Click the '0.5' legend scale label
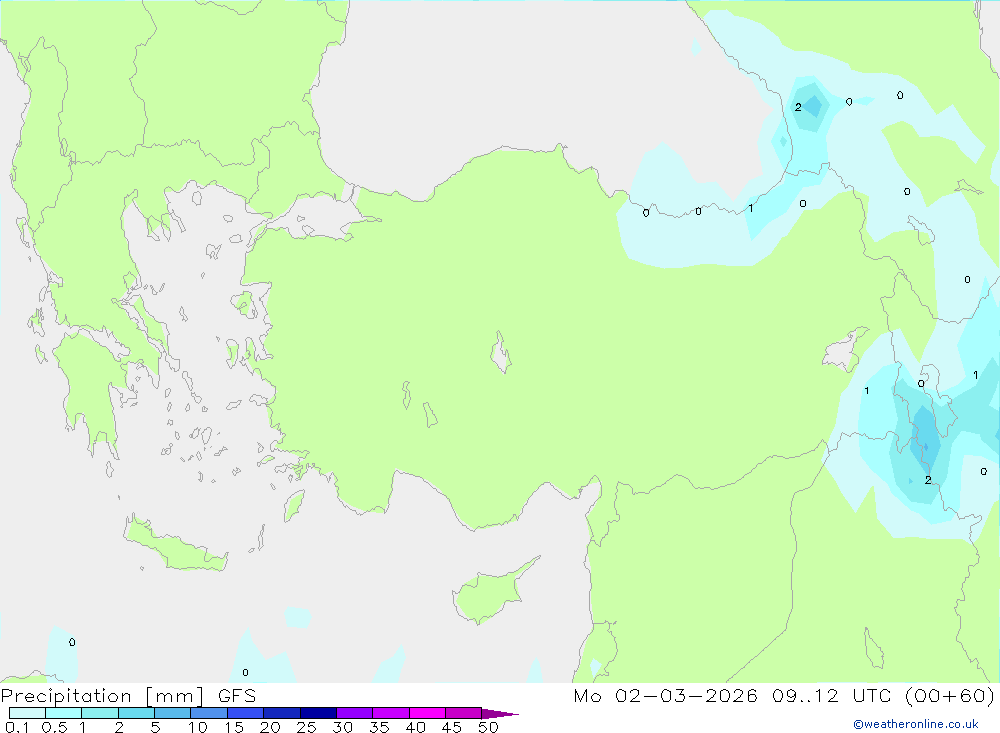Image resolution: width=1000 pixels, height=733 pixels. (x=55, y=727)
